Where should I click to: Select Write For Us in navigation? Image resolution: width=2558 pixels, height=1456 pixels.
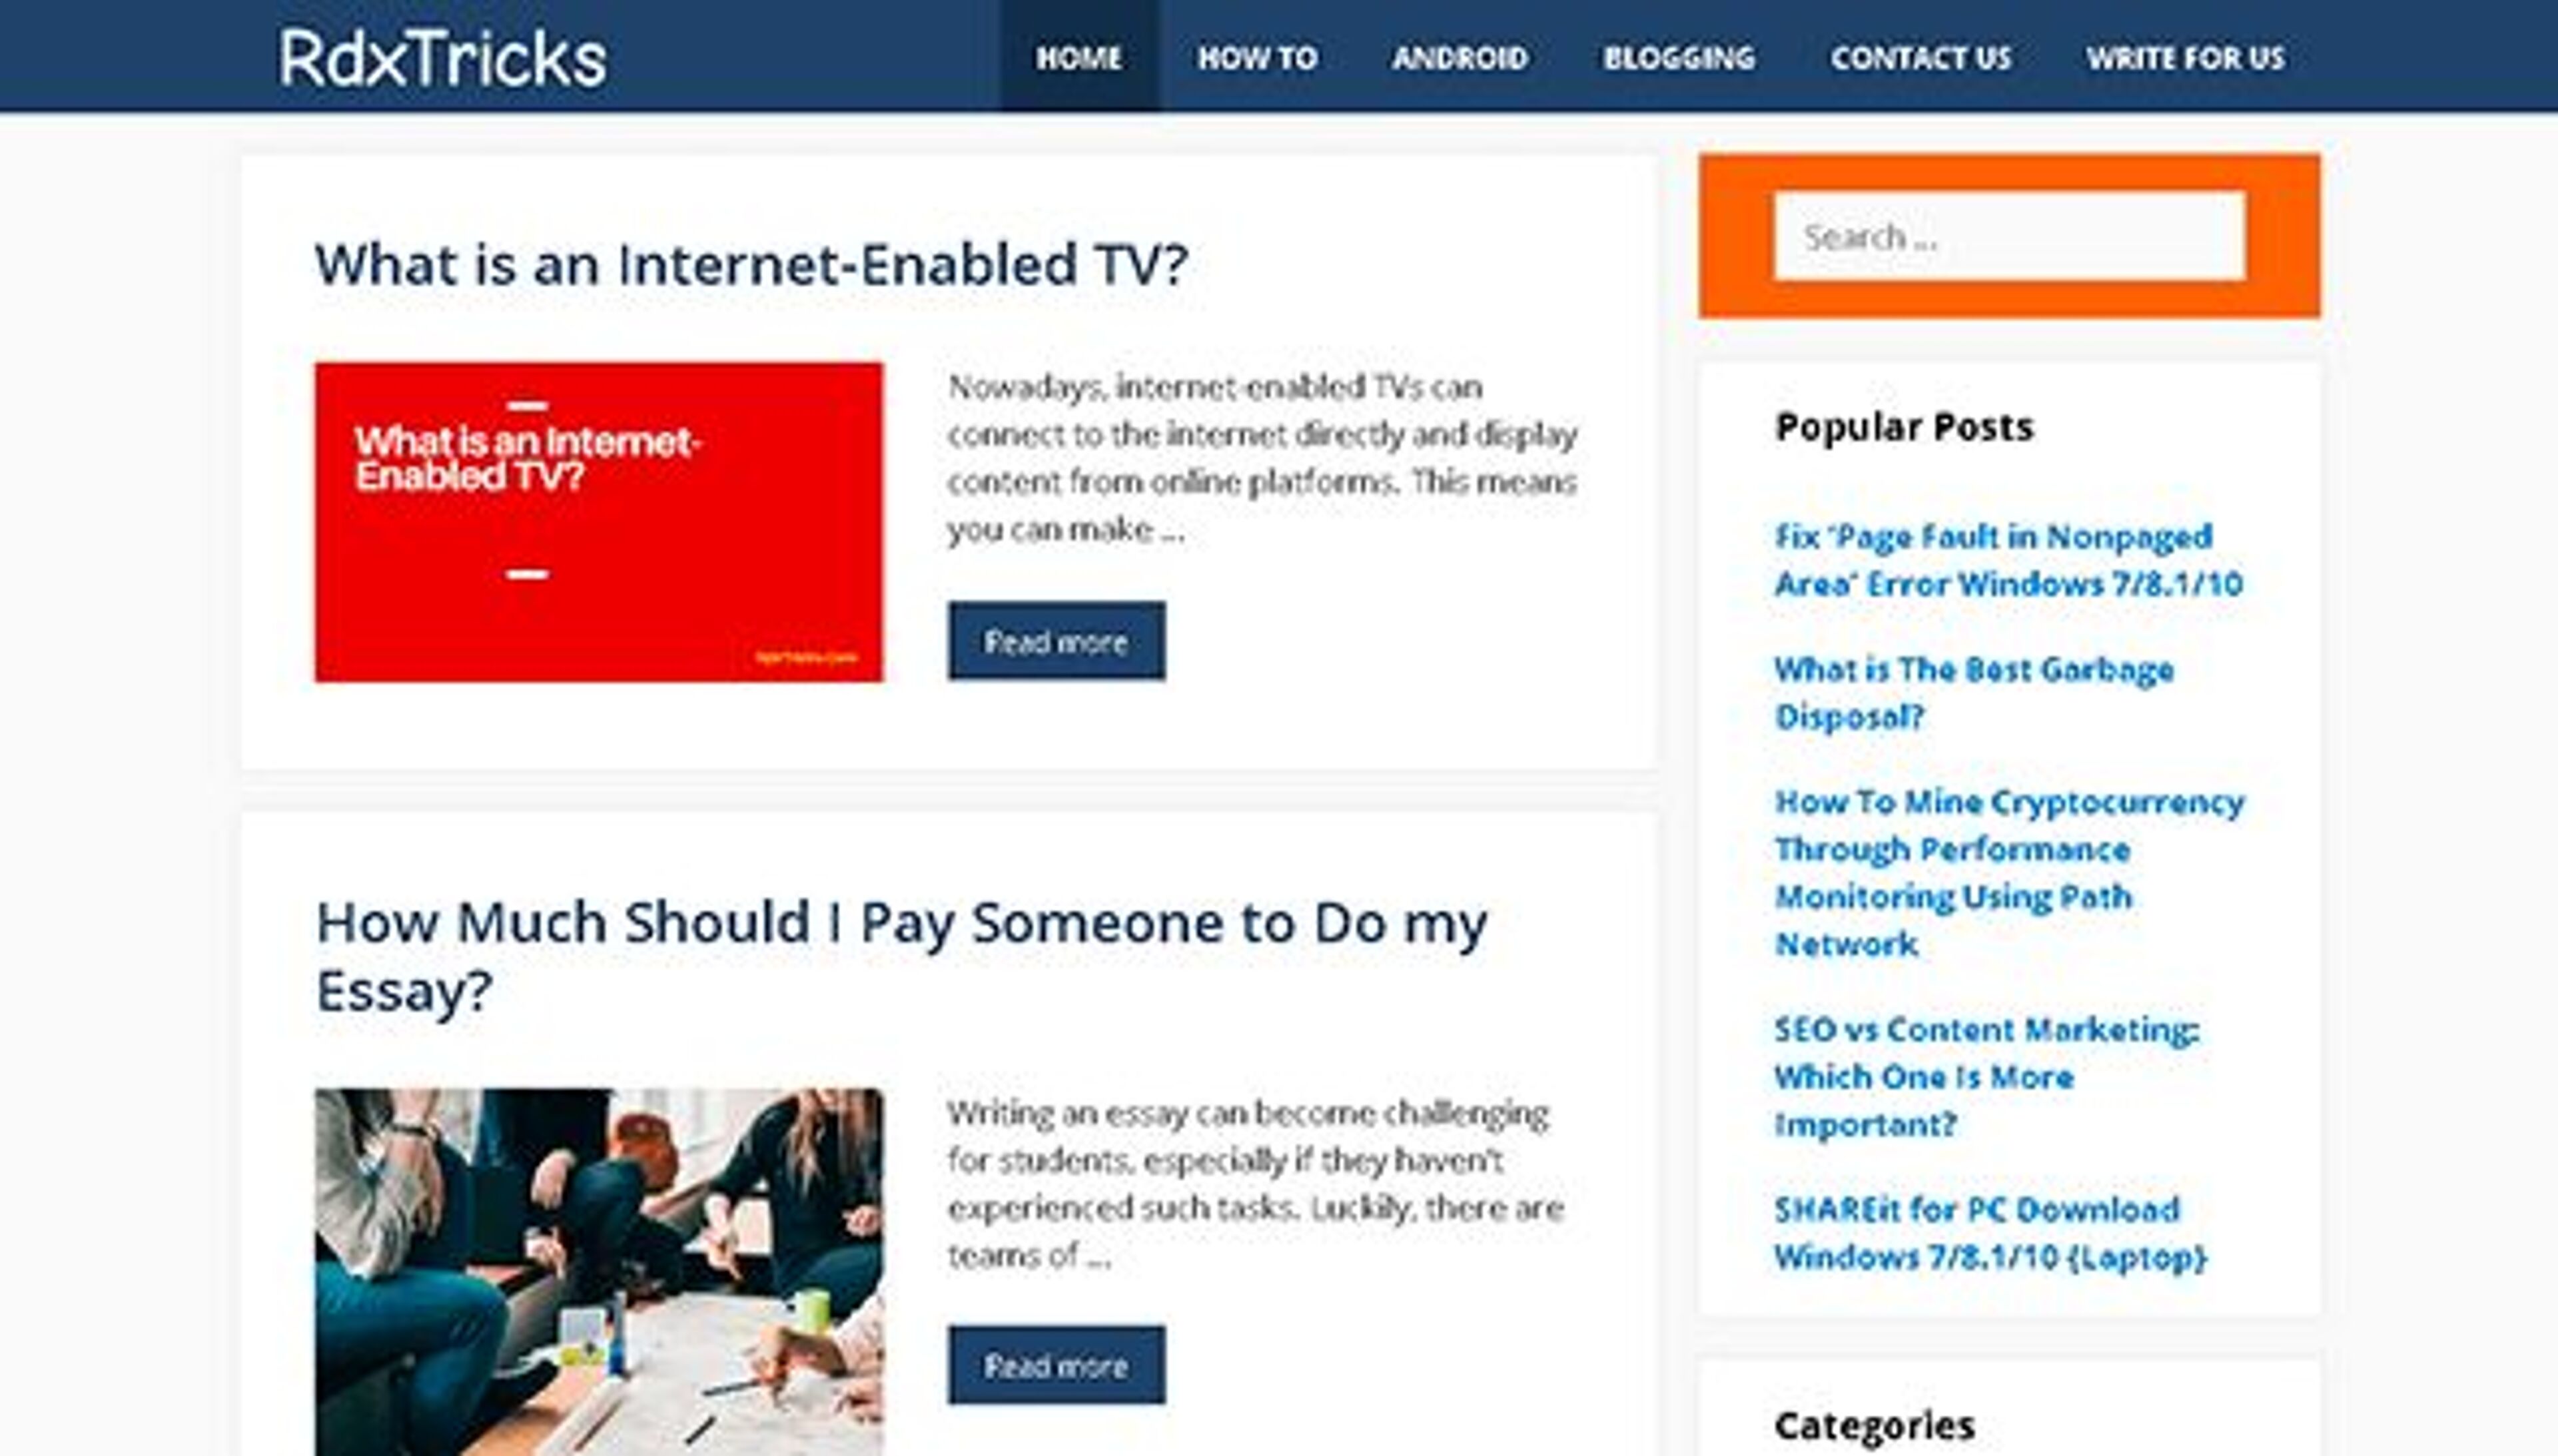(x=2185, y=57)
